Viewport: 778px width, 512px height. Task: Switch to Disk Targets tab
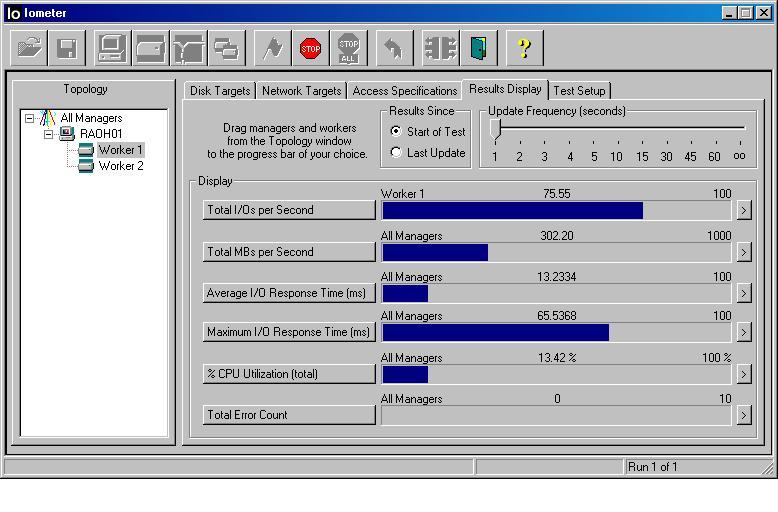click(x=220, y=91)
